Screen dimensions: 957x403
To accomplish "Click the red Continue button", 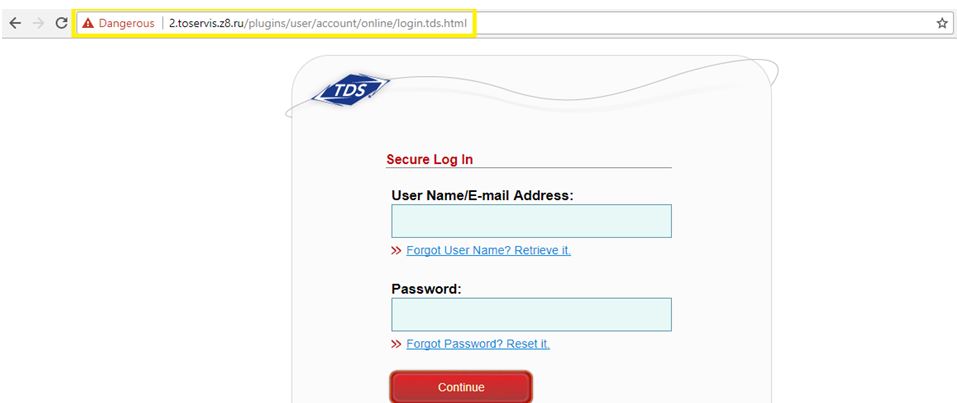I will (461, 387).
